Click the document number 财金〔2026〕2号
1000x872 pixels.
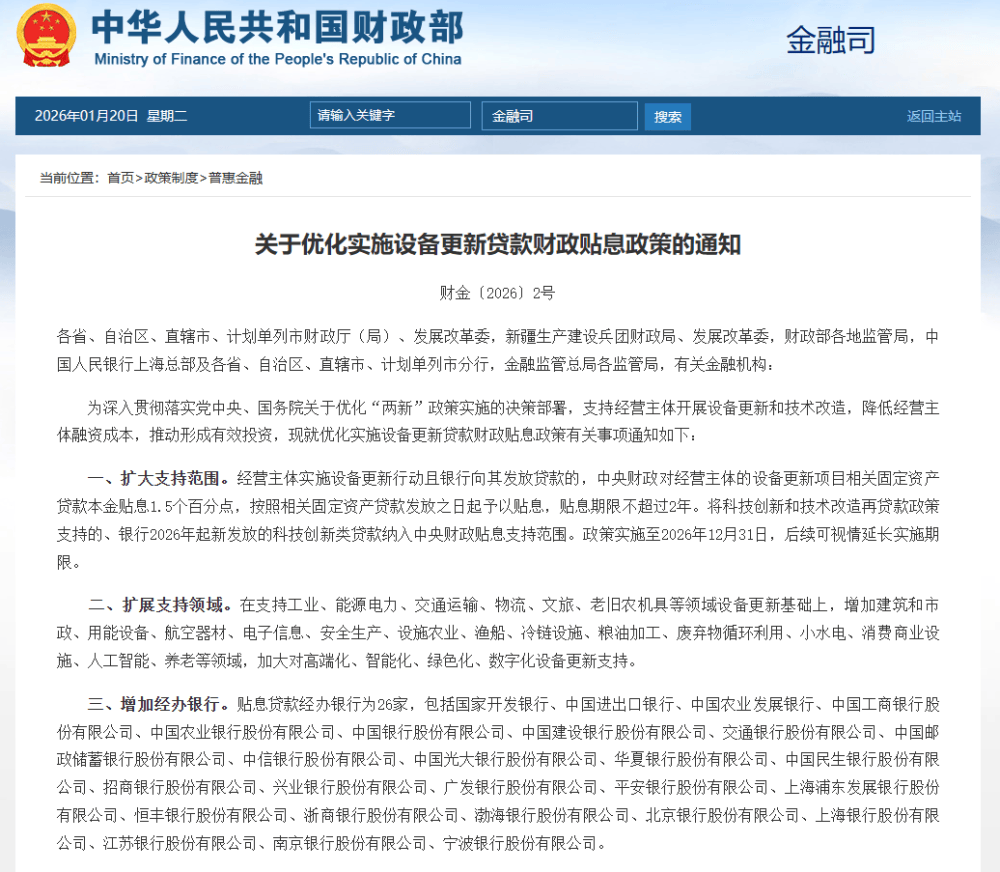click(x=497, y=293)
